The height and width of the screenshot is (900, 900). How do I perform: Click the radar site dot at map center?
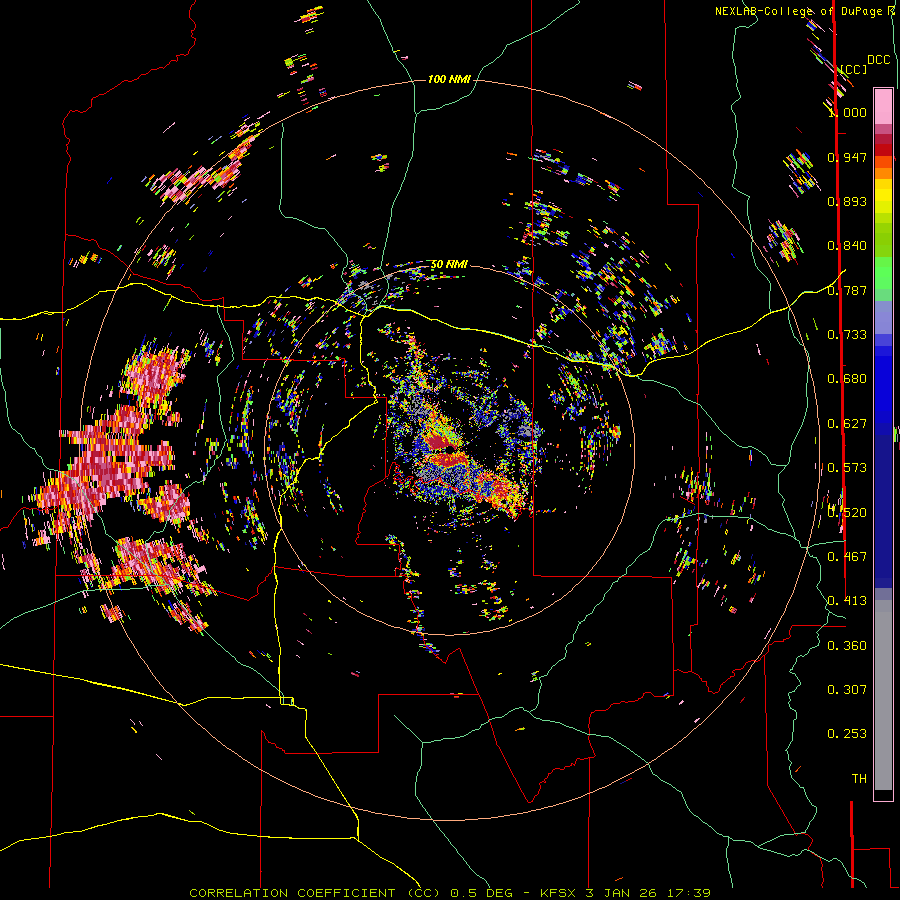tap(451, 450)
